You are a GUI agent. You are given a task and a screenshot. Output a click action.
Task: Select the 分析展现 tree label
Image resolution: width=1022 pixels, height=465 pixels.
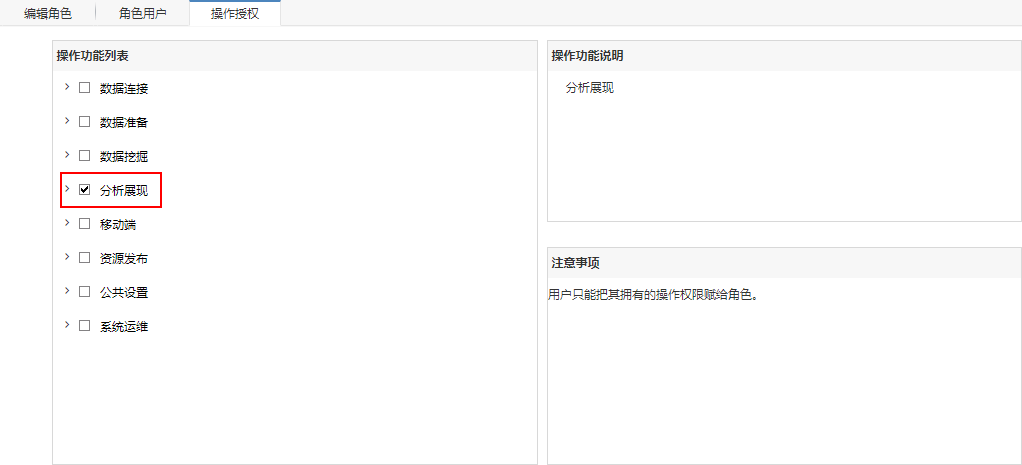[x=124, y=190]
